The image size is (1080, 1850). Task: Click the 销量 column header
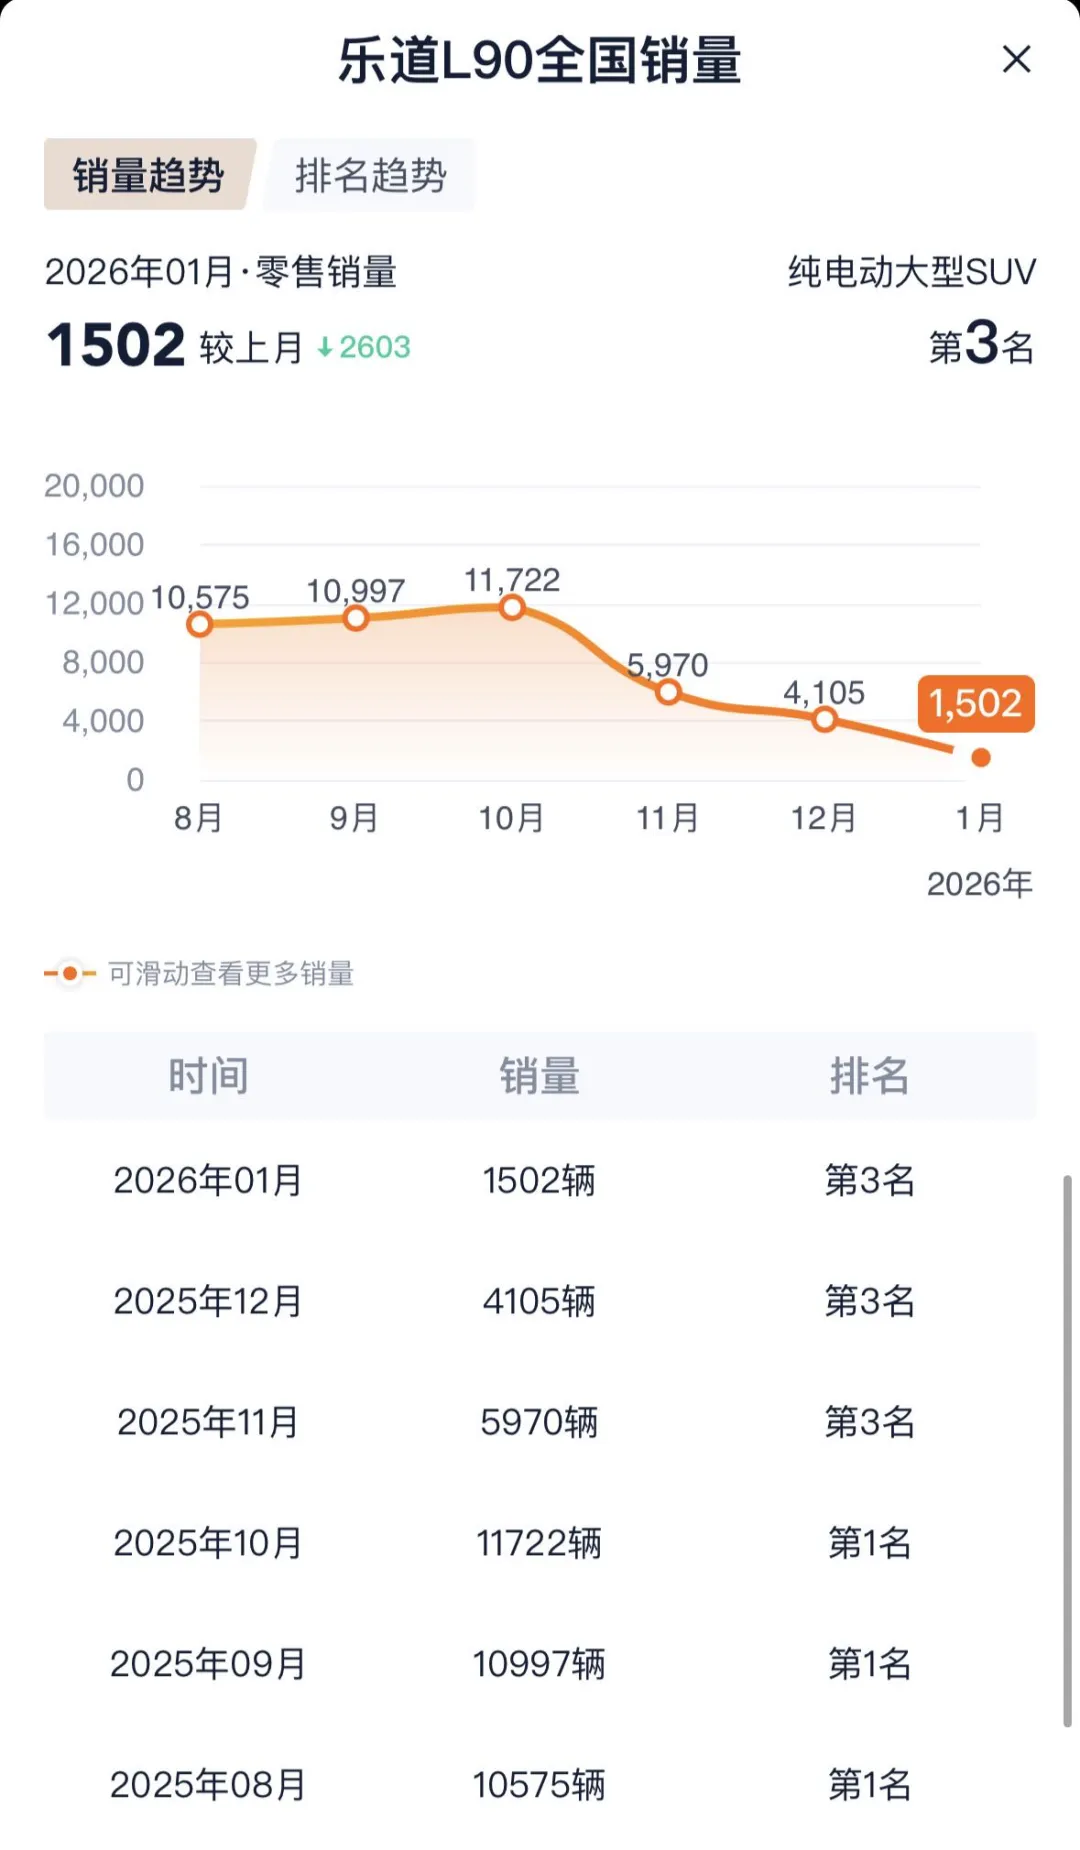click(x=540, y=1075)
